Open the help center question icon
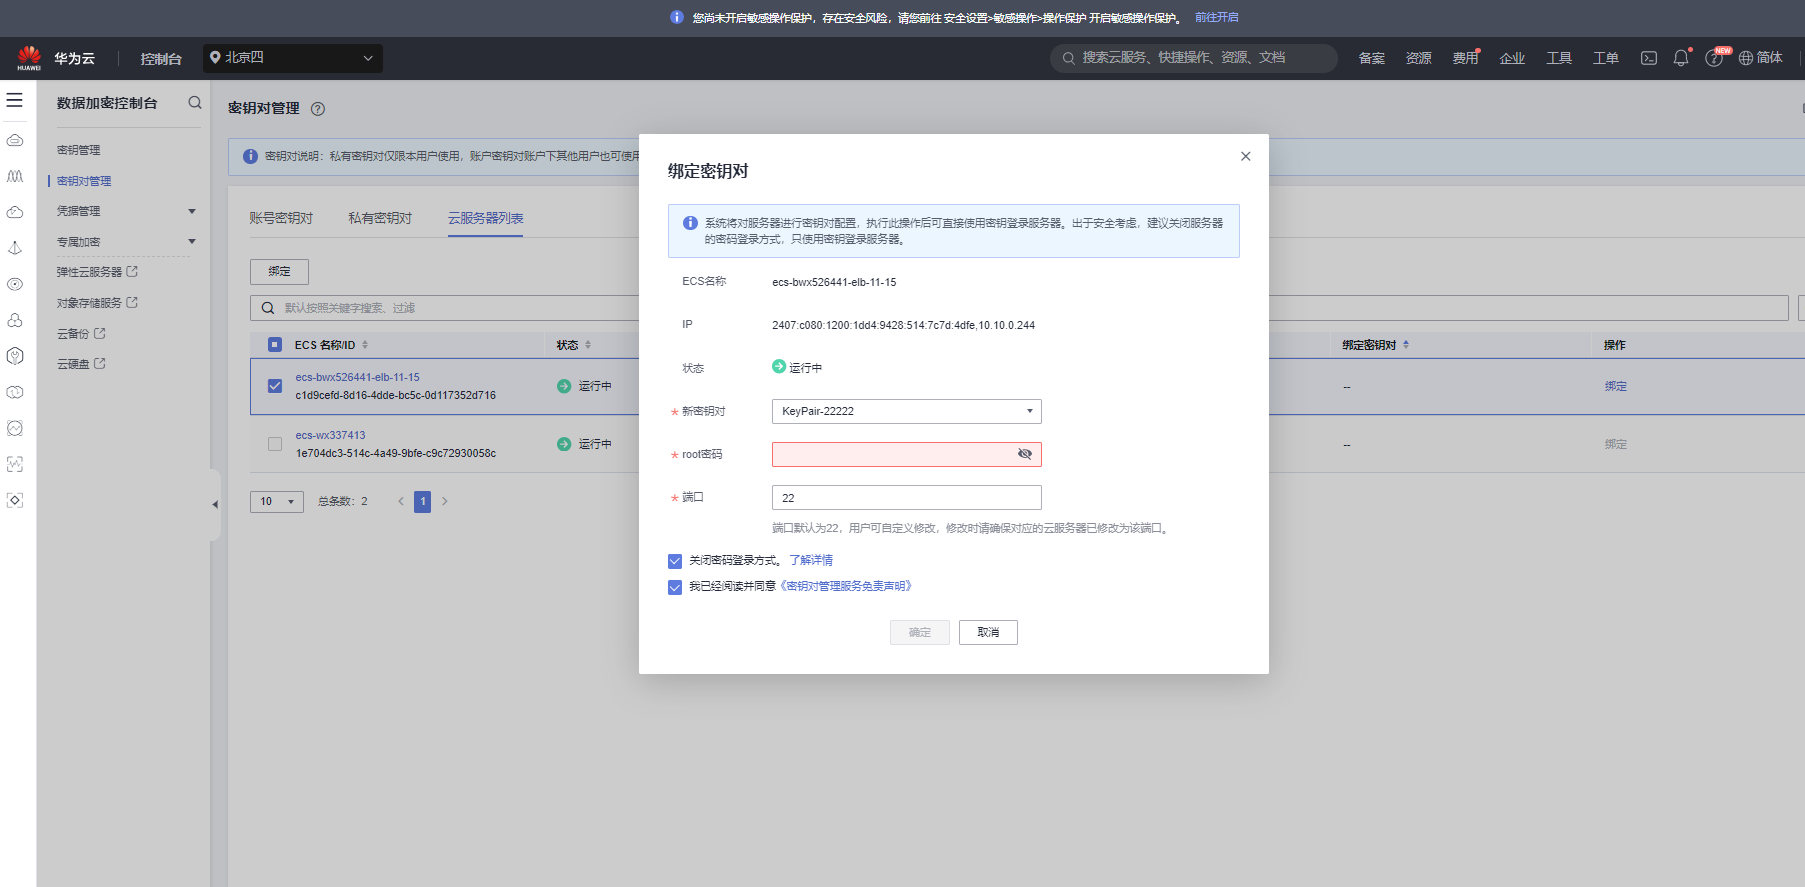The image size is (1805, 887). pos(1714,58)
